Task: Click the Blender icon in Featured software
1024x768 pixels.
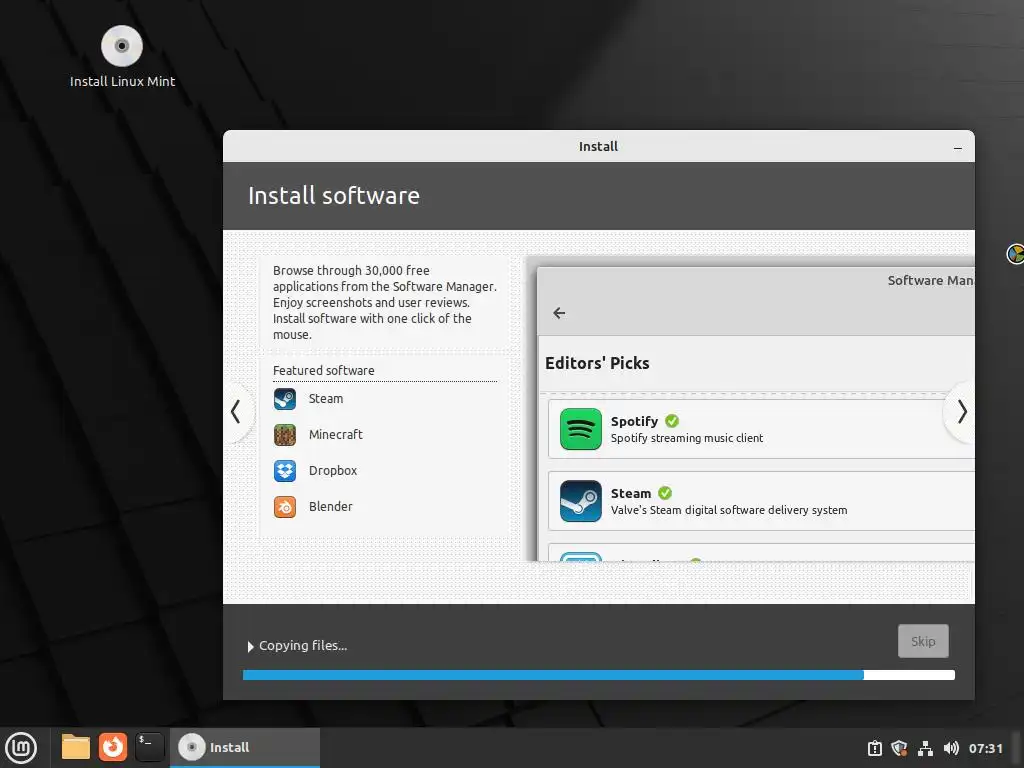Action: pos(285,507)
